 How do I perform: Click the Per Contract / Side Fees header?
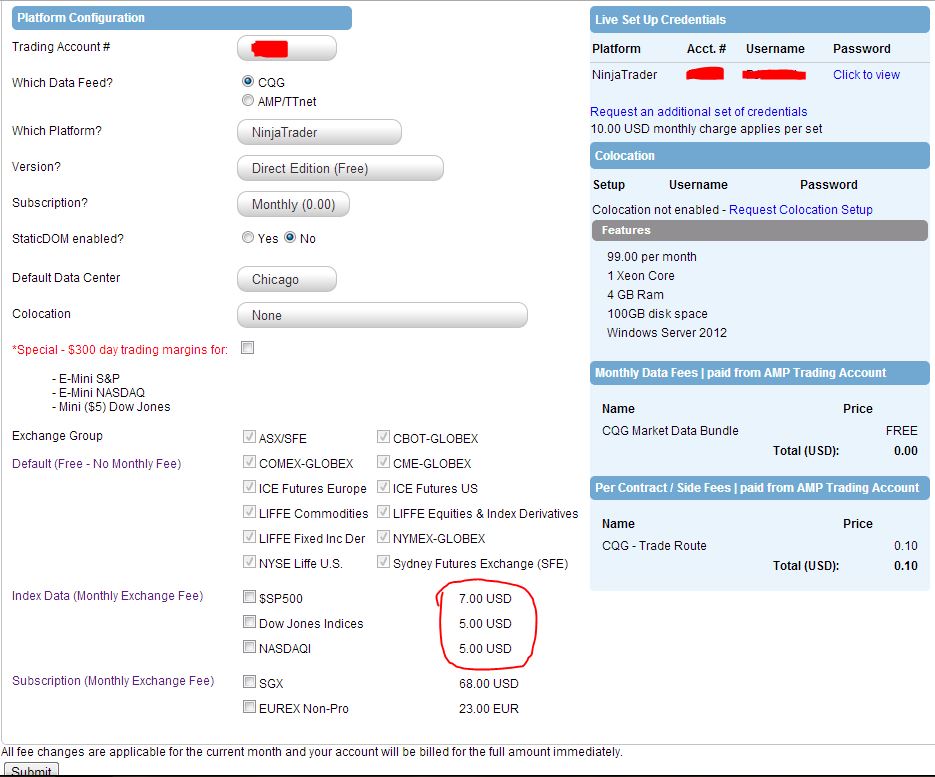tap(759, 488)
